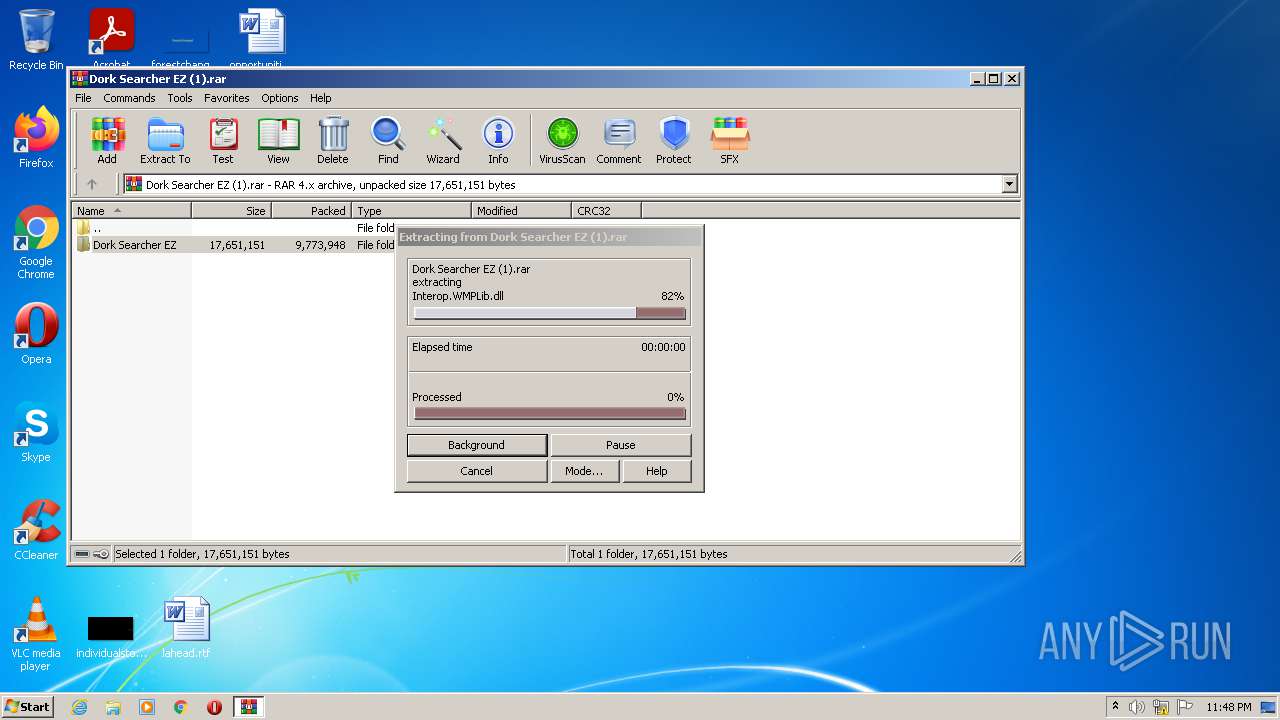
Task: Open File Explorer taskbar icon
Action: coord(113,707)
